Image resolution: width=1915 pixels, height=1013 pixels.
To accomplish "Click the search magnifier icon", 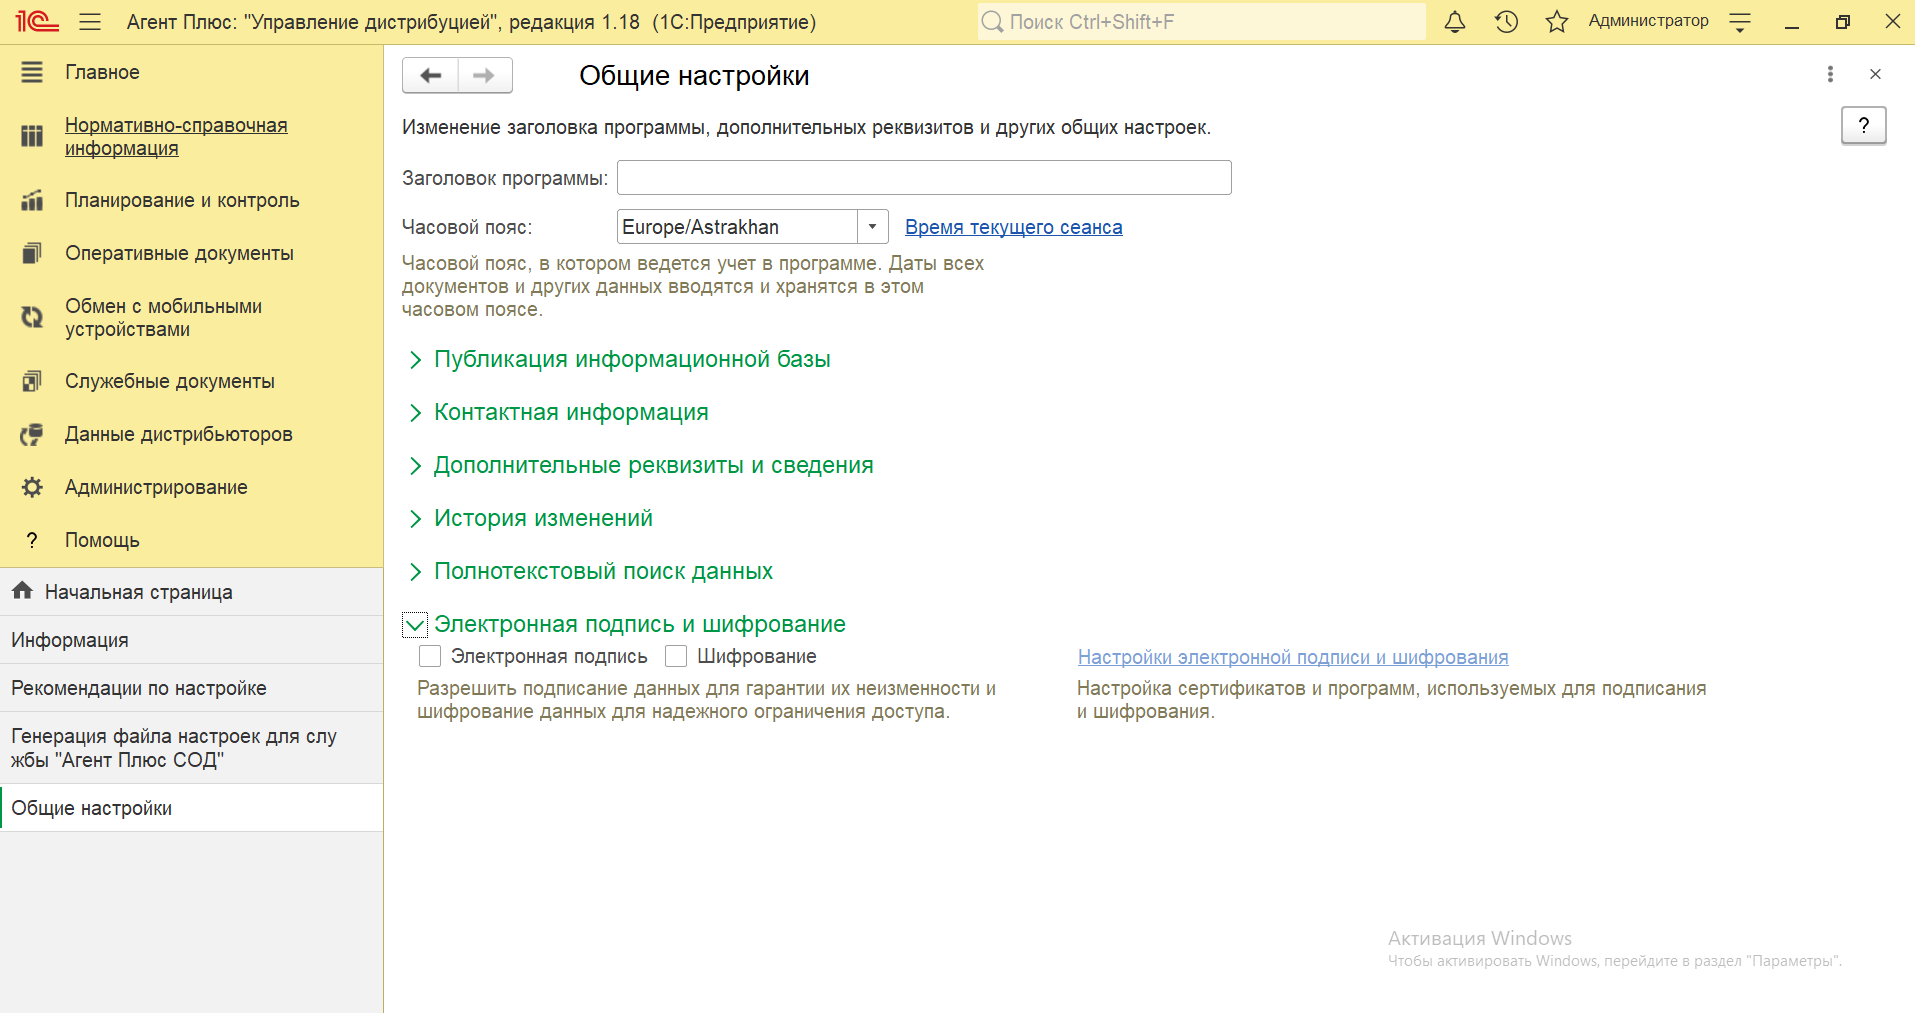I will 992,22.
